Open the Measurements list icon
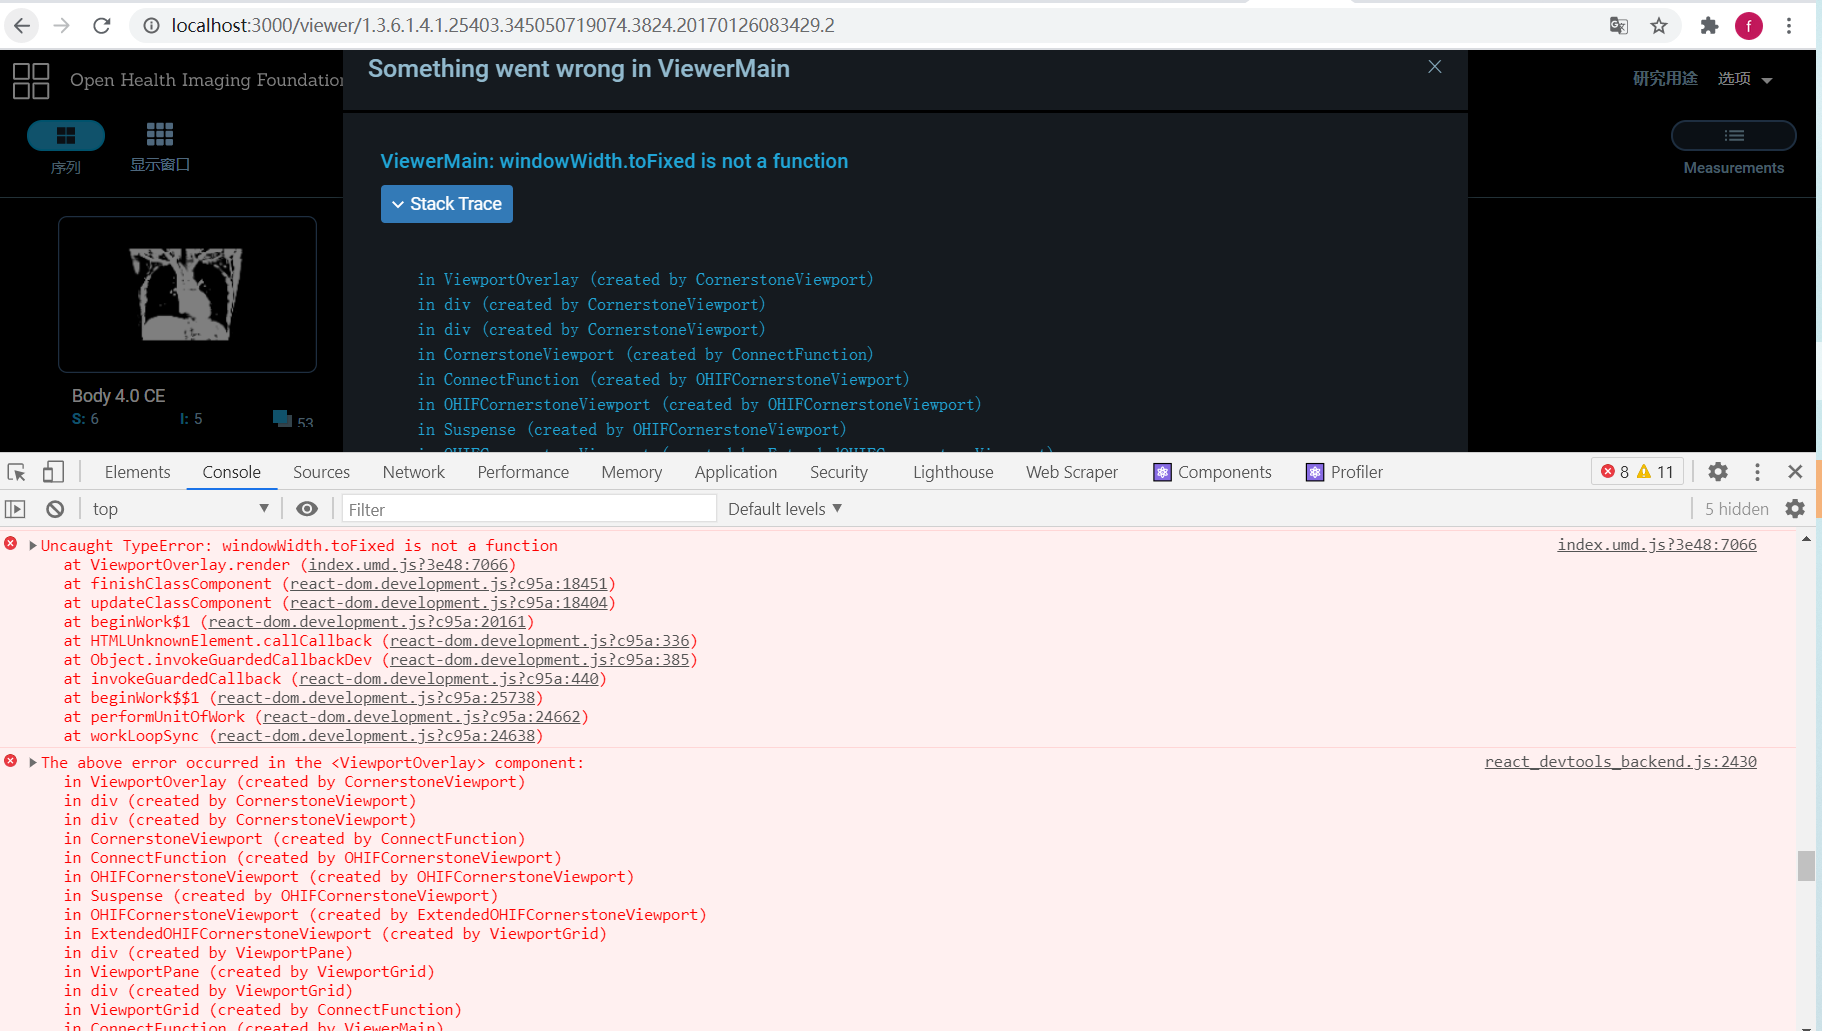The image size is (1822, 1031). (x=1733, y=135)
